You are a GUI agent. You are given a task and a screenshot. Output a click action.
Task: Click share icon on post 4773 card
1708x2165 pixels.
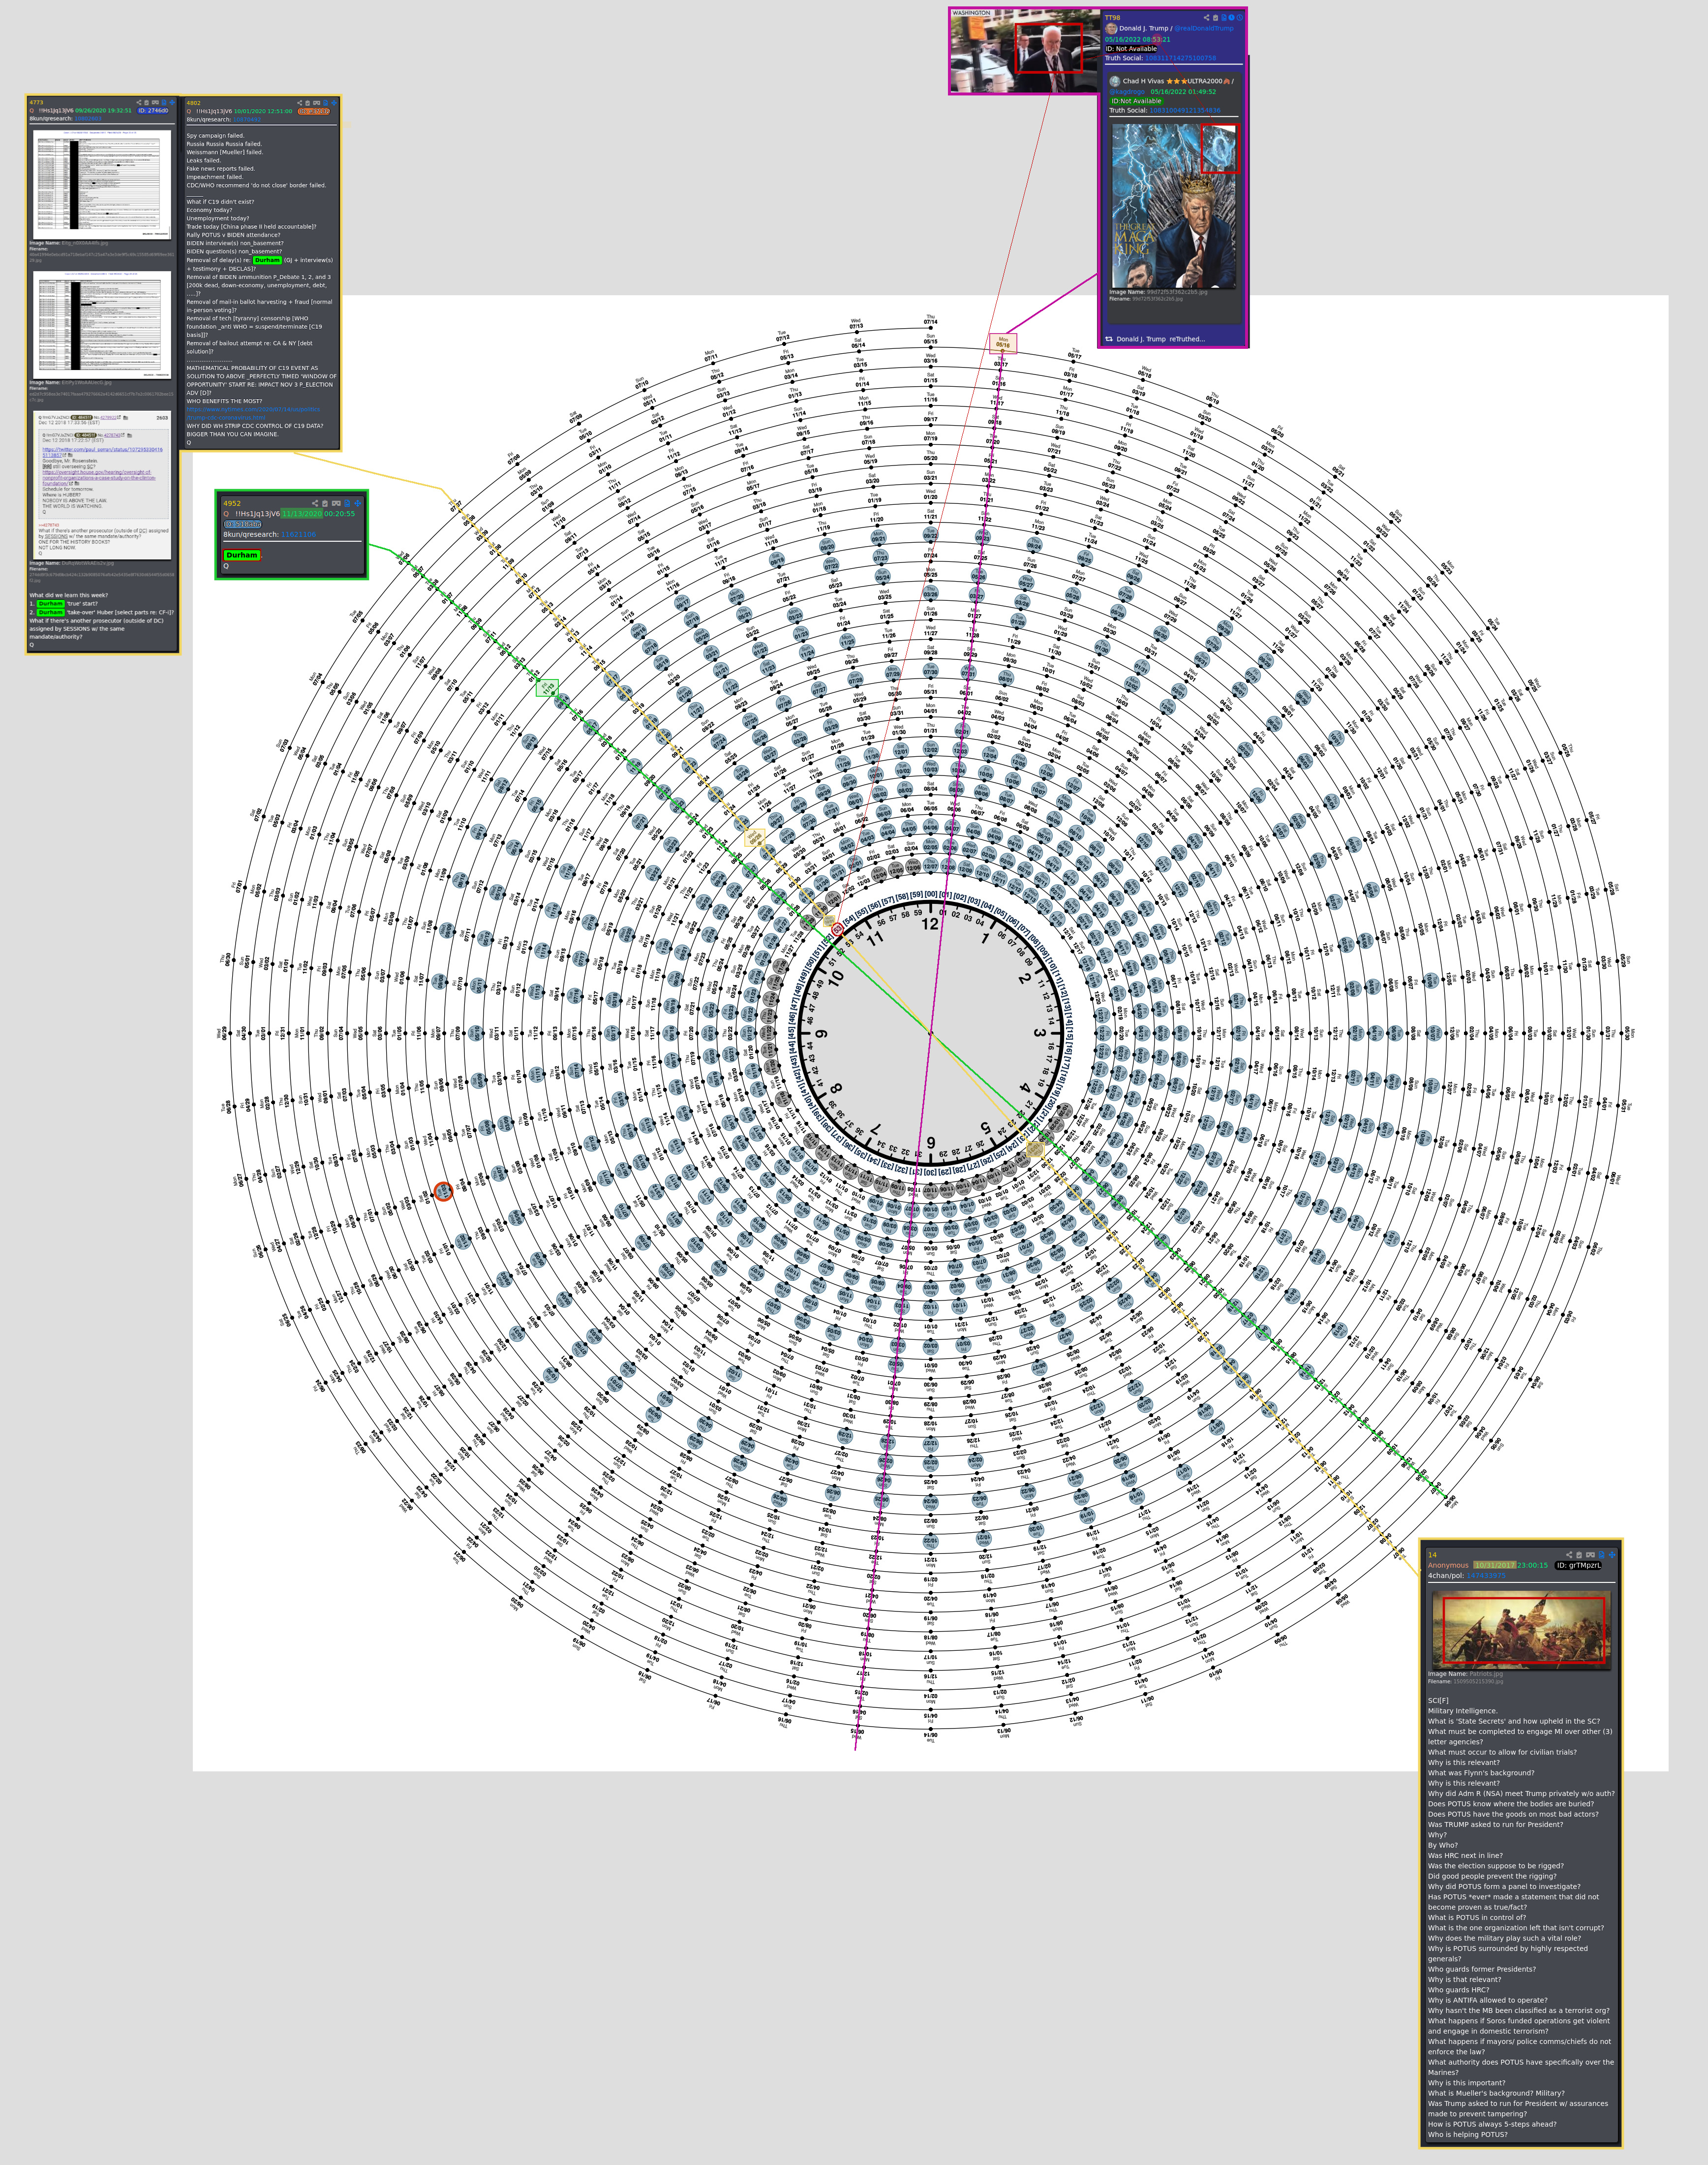pyautogui.click(x=139, y=102)
